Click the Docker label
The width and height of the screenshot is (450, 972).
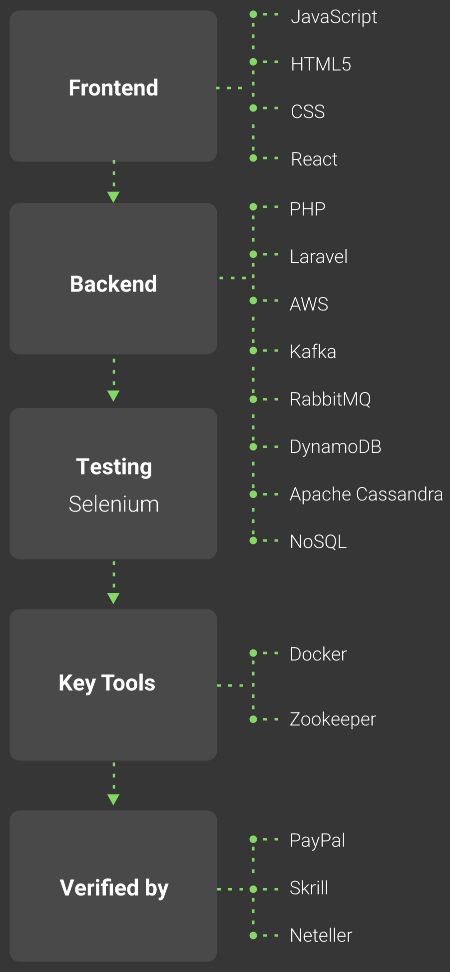pyautogui.click(x=318, y=655)
